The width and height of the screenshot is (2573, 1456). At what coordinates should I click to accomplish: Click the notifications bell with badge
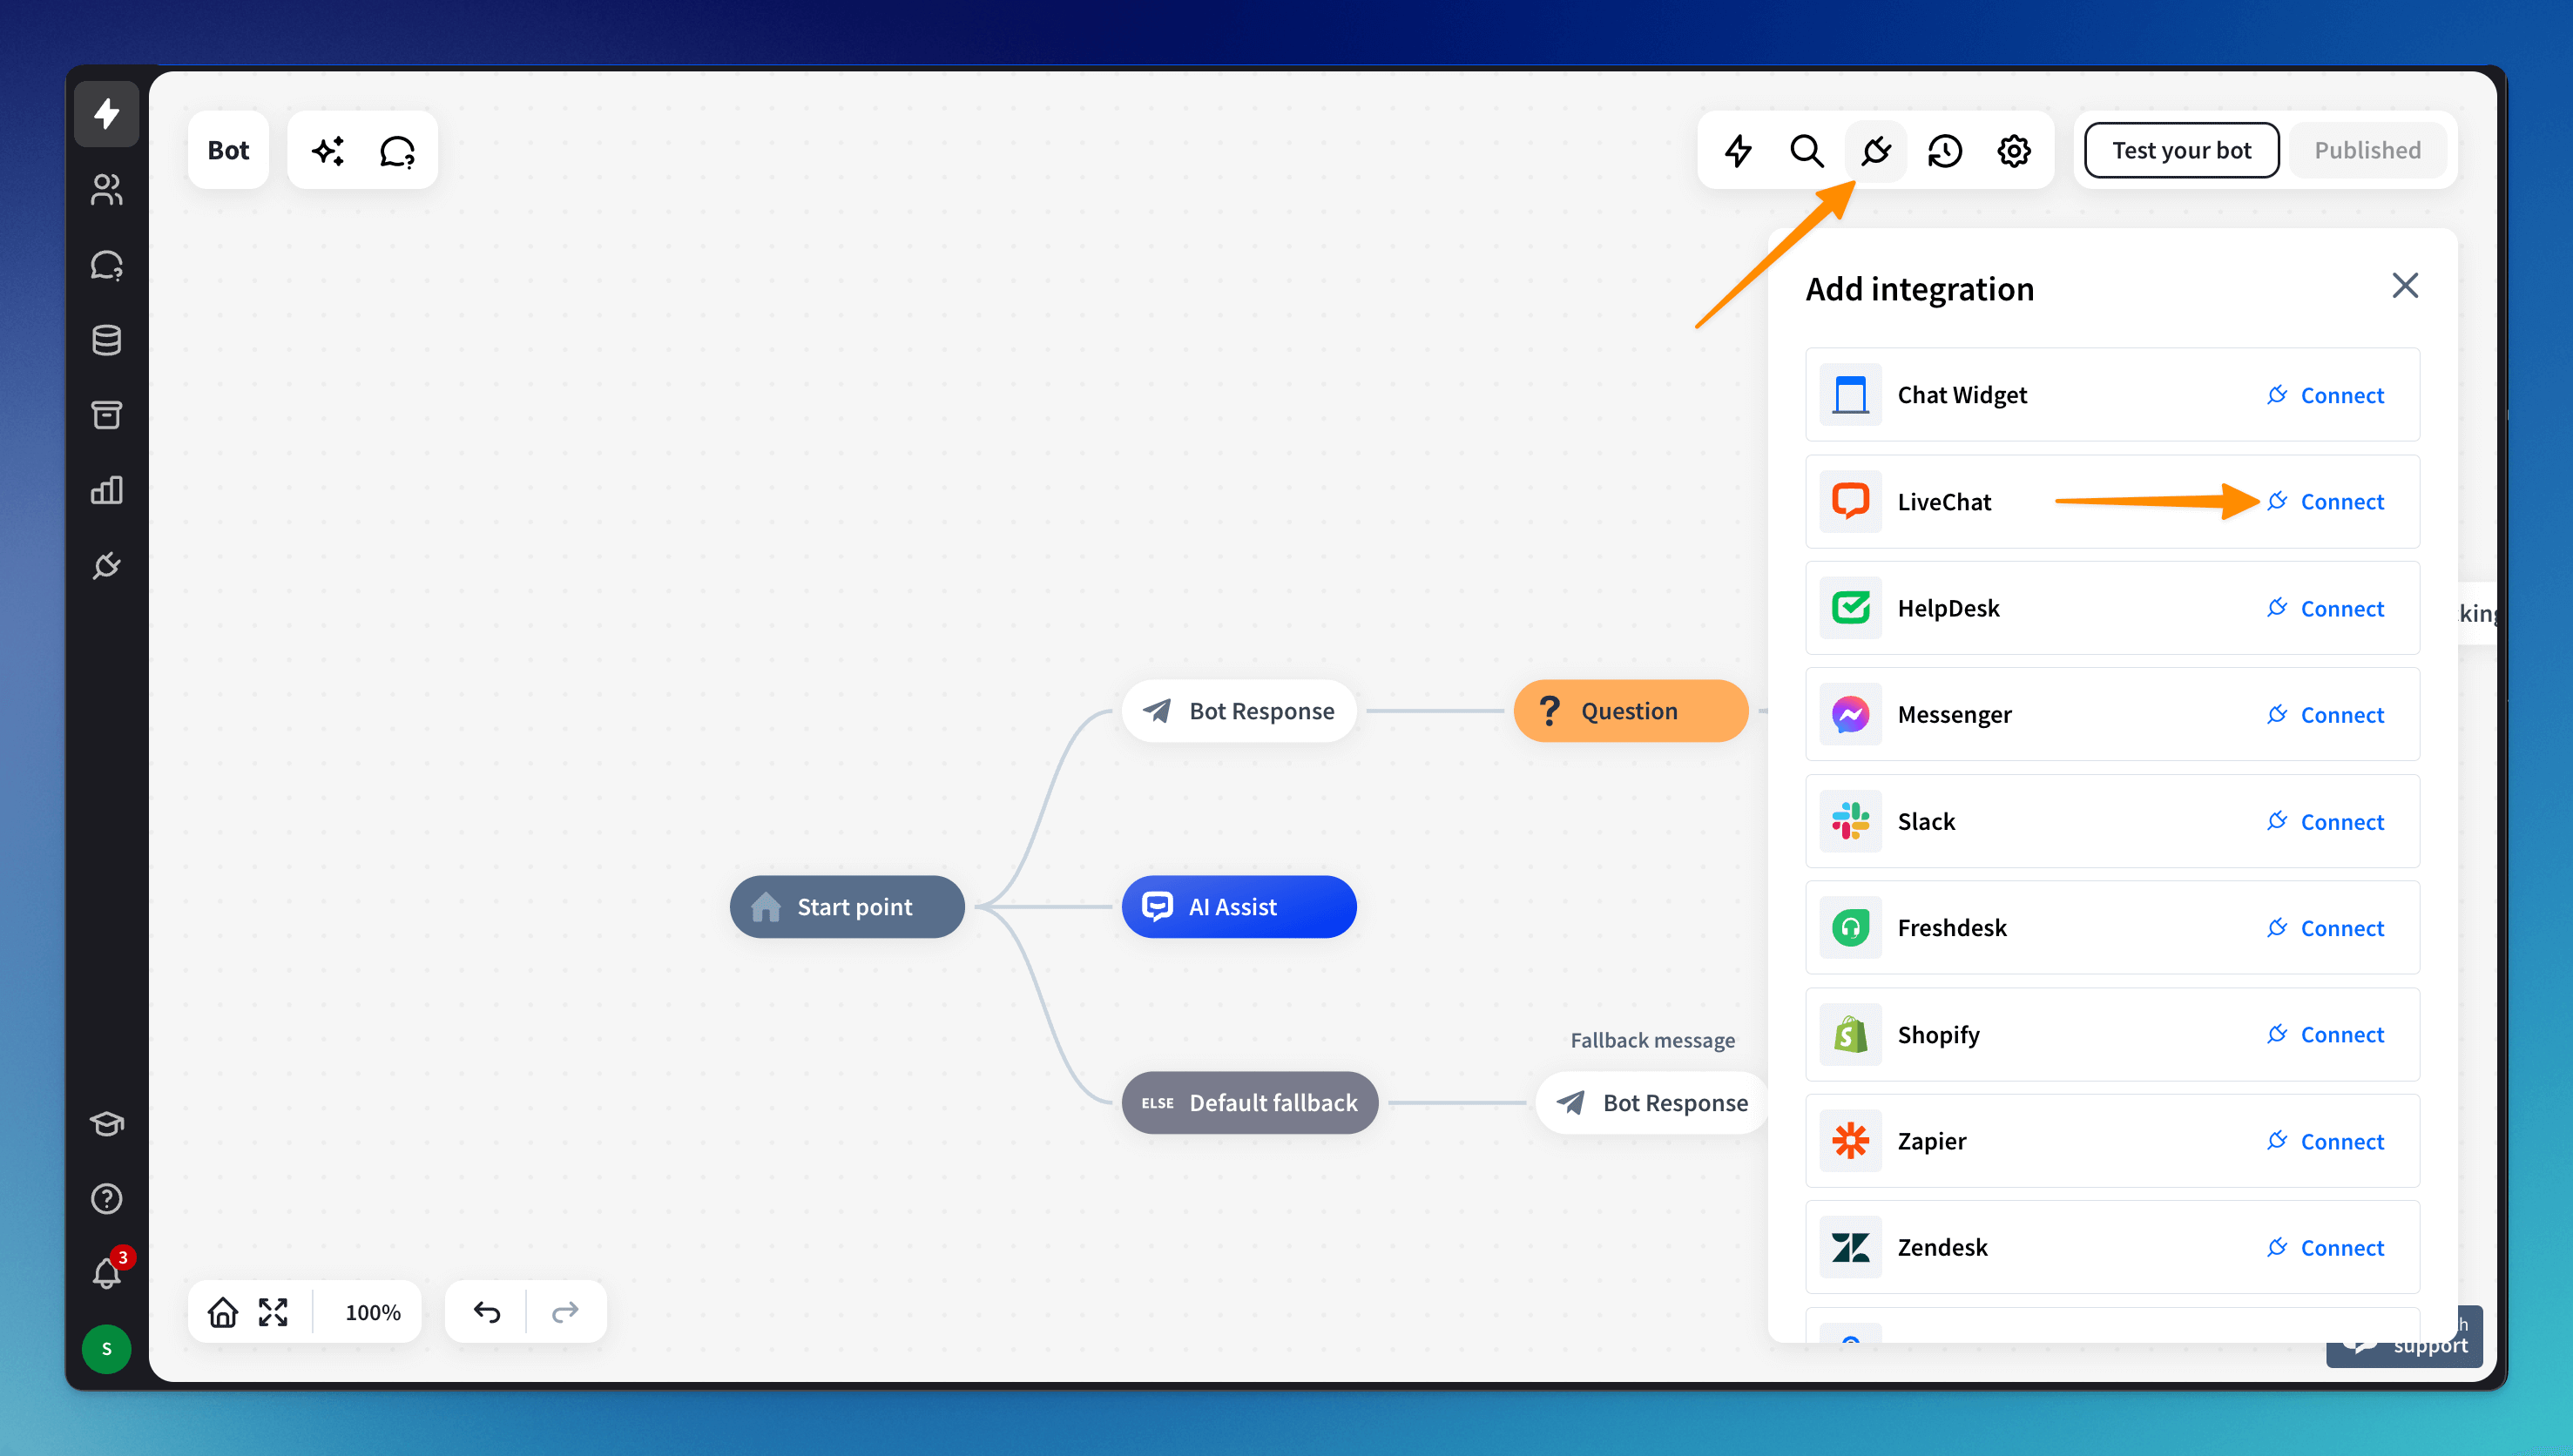(108, 1272)
